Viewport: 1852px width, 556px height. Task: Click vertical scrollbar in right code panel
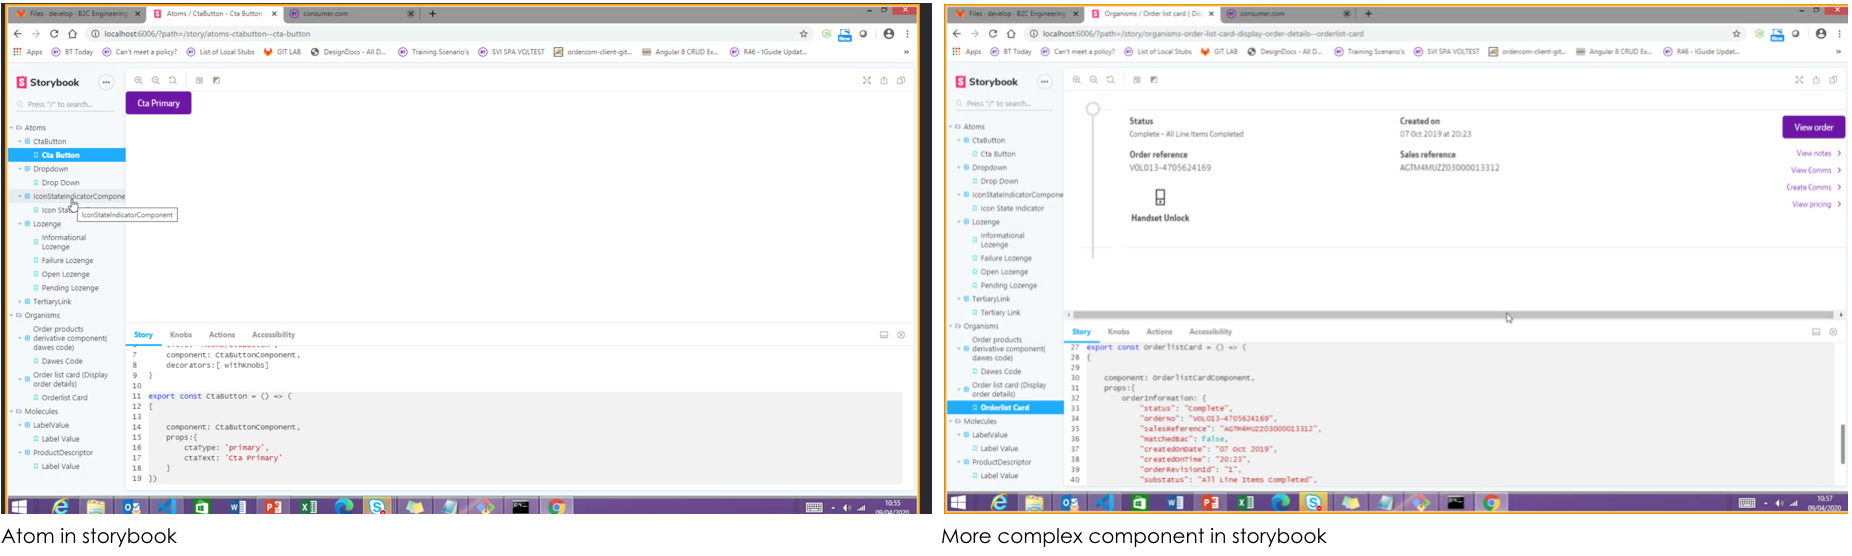click(x=1842, y=444)
